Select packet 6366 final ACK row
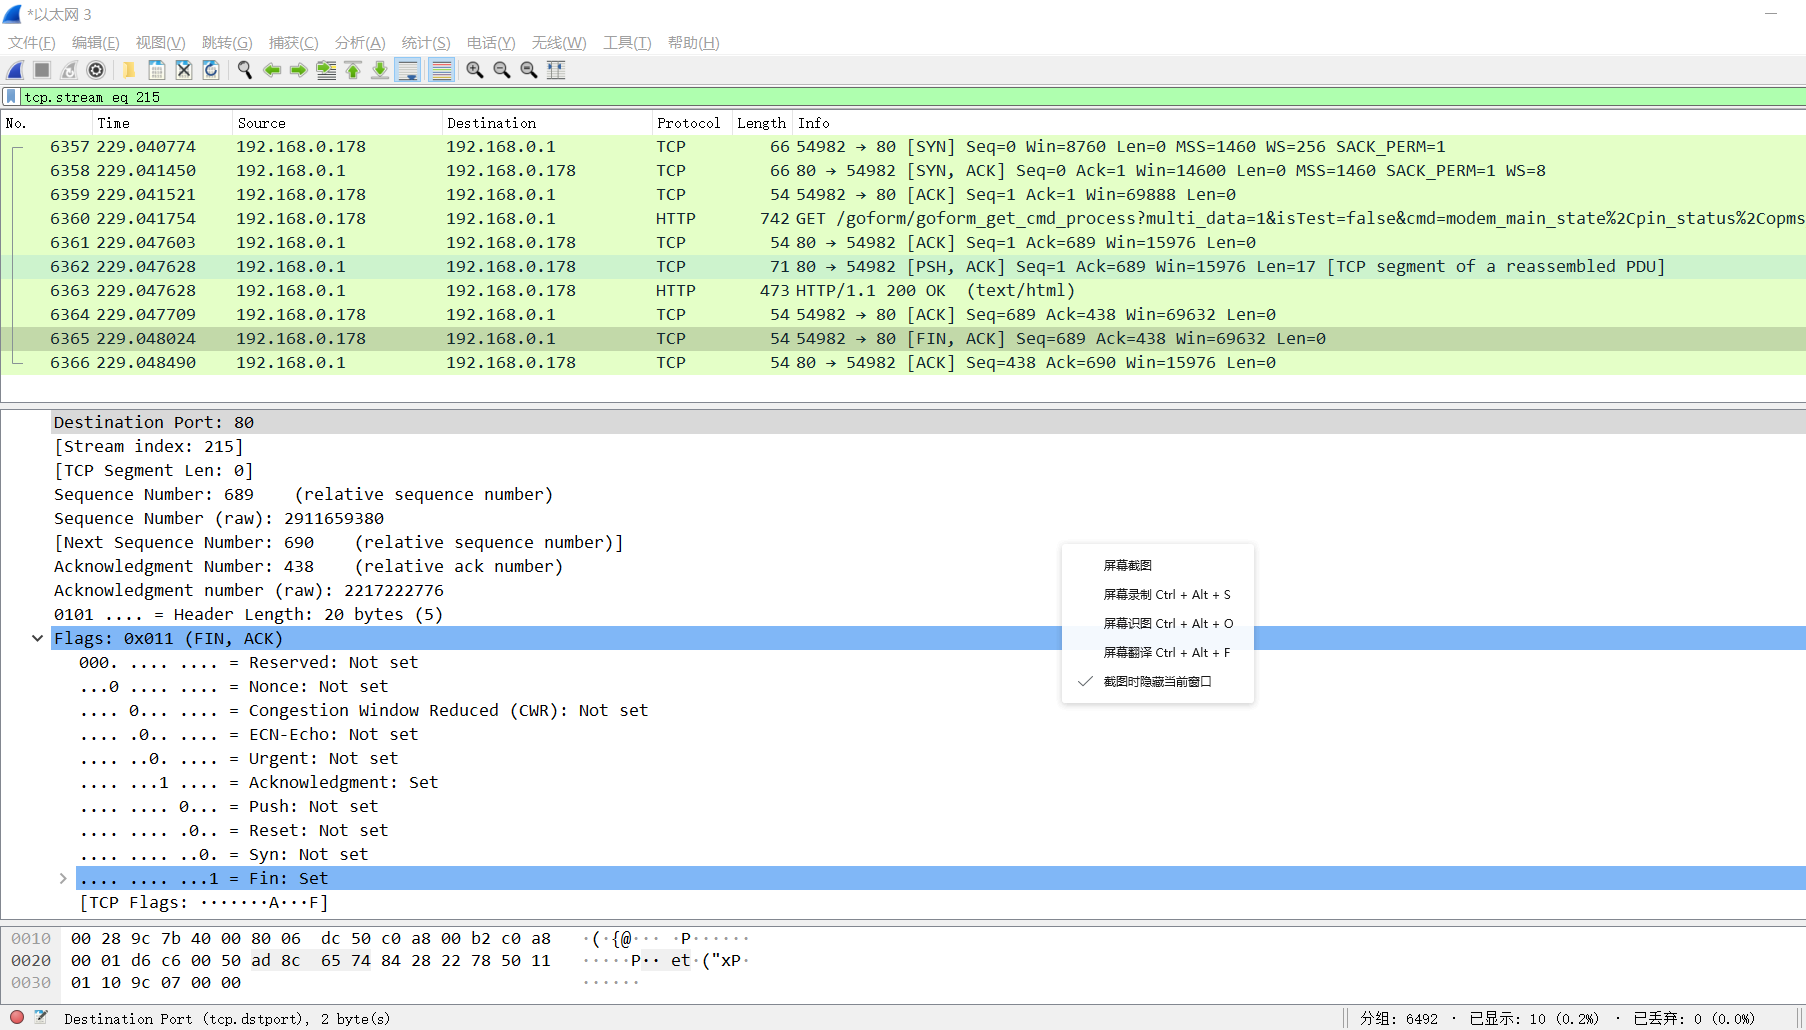 click(x=903, y=363)
